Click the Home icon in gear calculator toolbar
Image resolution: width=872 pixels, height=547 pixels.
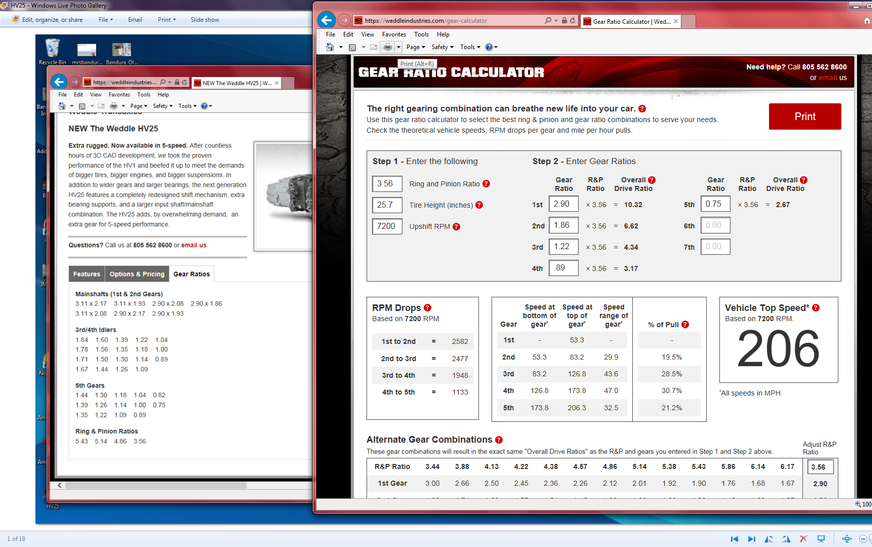[x=330, y=47]
